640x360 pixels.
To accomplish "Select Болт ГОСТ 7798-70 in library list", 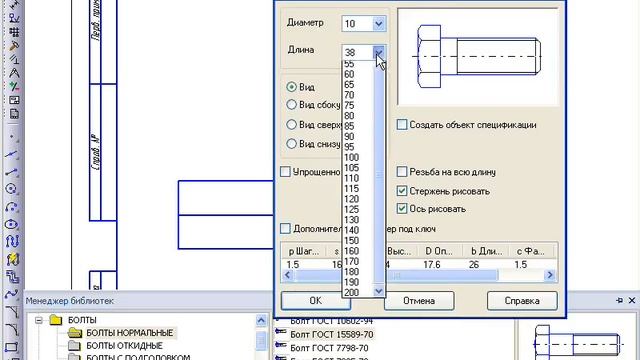I will (x=329, y=348).
